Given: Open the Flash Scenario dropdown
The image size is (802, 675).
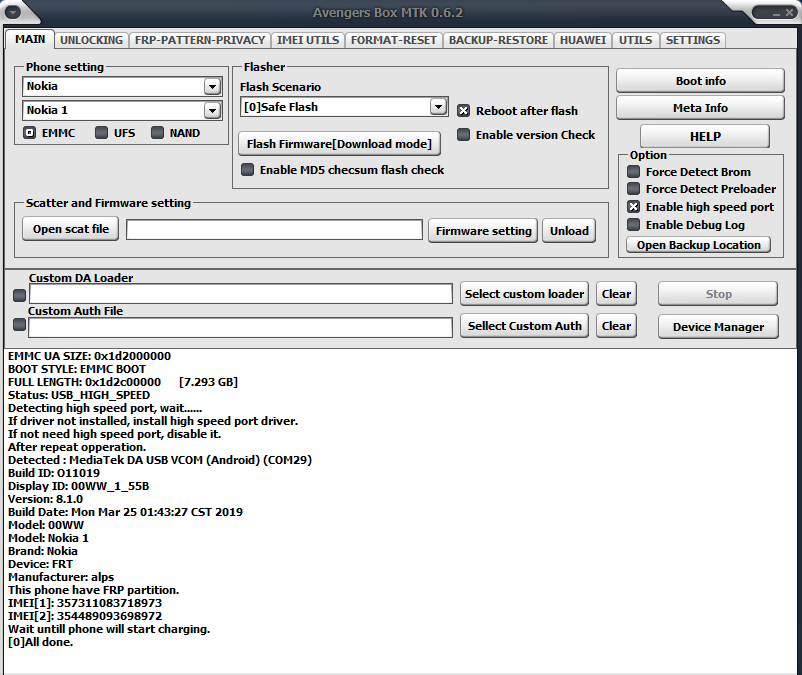Looking at the screenshot, I should pos(438,107).
